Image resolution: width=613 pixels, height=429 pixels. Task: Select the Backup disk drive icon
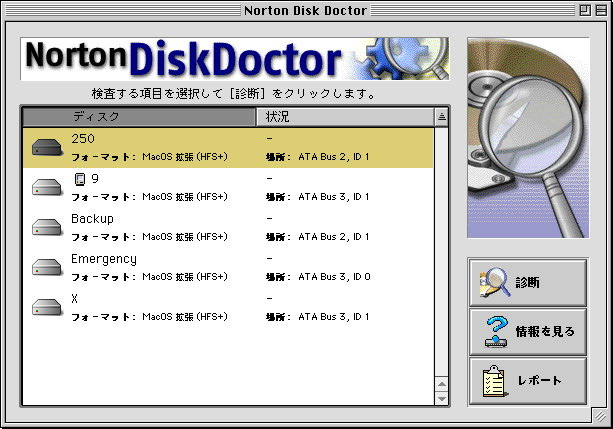[47, 227]
